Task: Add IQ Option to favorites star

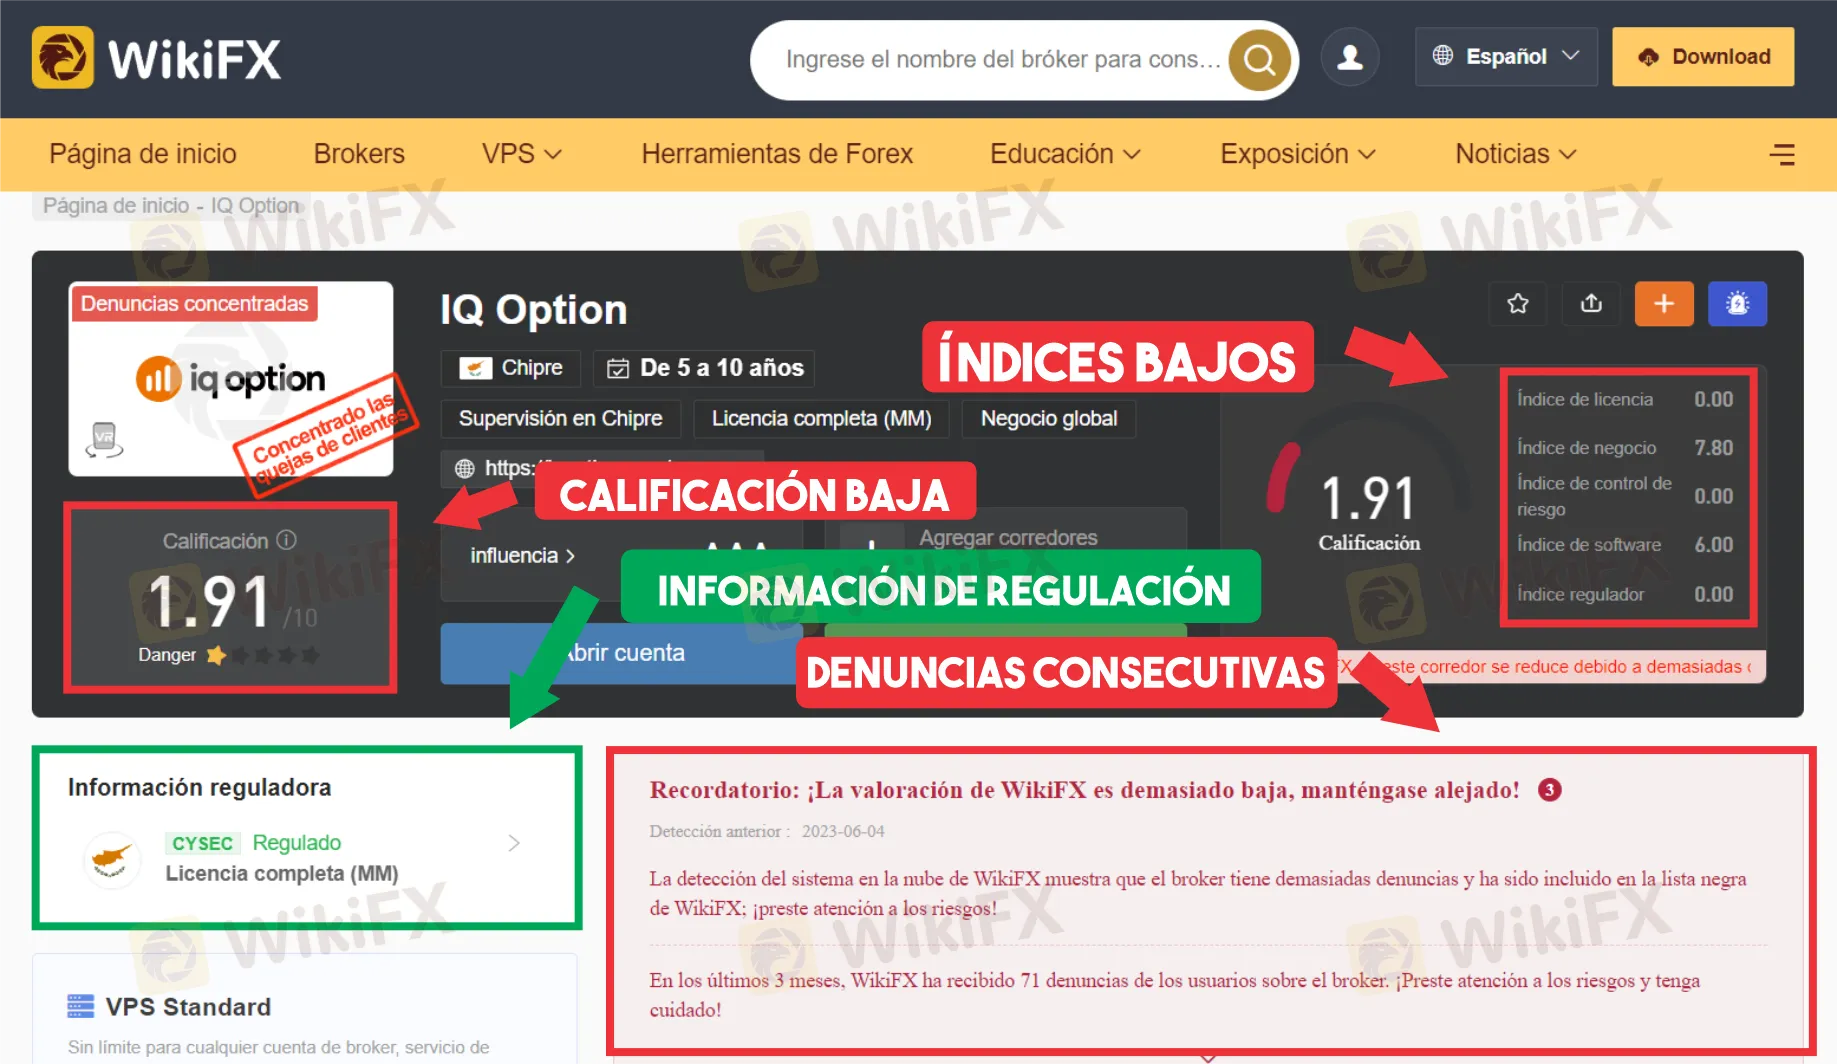Action: coord(1518,303)
